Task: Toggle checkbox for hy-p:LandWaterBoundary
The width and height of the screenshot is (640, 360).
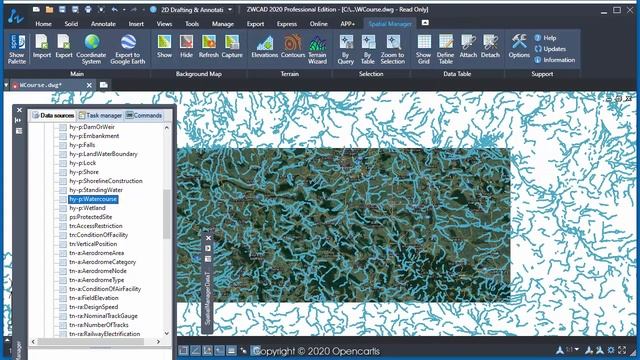Action: pyautogui.click(x=63, y=154)
